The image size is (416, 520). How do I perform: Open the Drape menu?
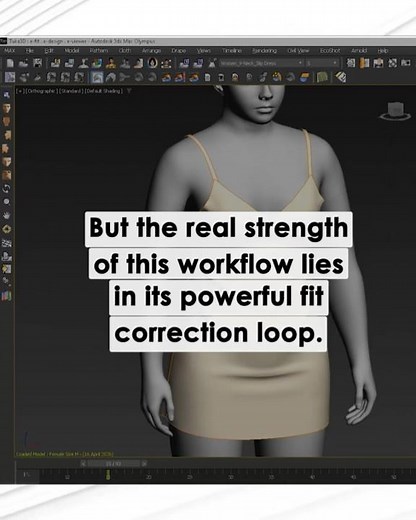(x=178, y=51)
